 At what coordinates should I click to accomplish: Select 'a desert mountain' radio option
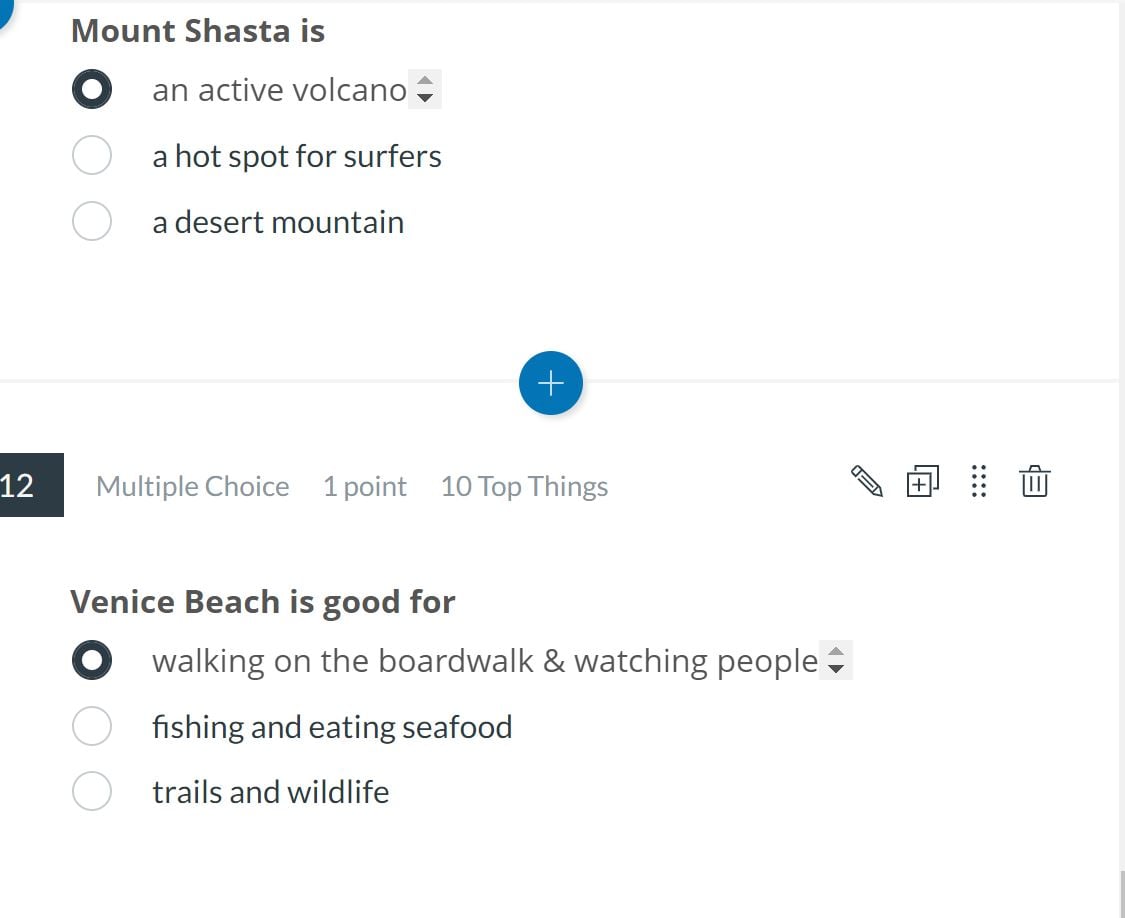(x=92, y=222)
